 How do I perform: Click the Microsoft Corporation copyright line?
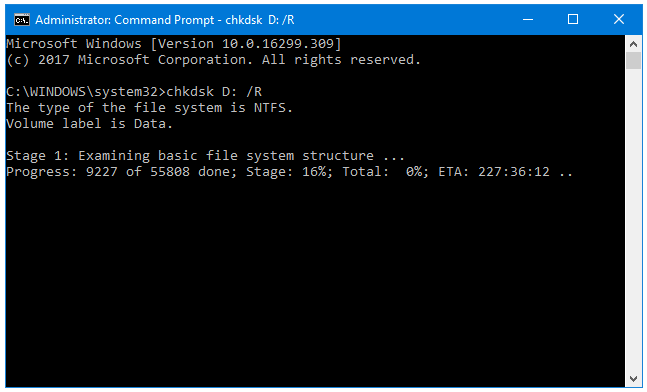click(x=213, y=60)
